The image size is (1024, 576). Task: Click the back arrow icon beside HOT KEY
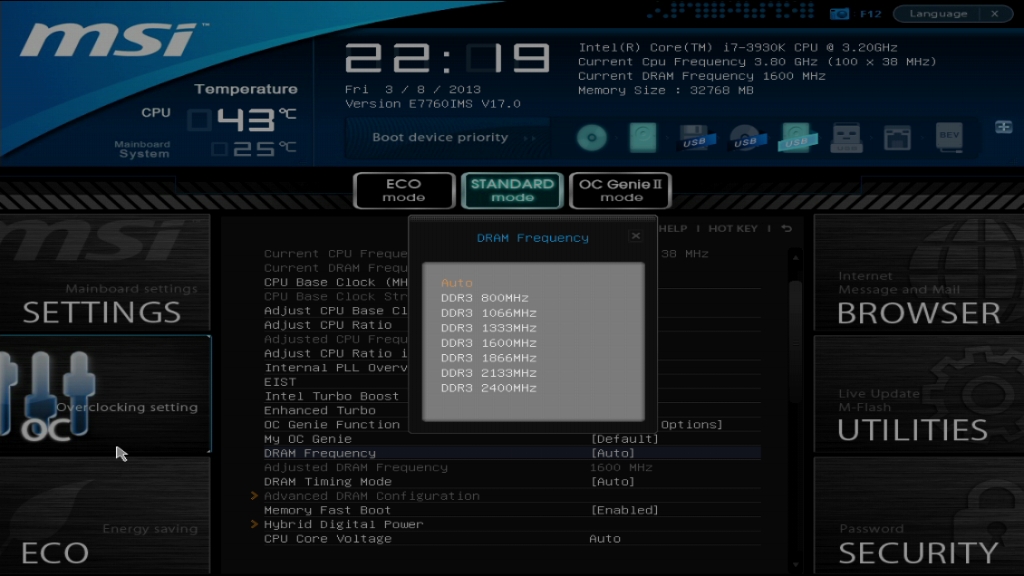(786, 229)
